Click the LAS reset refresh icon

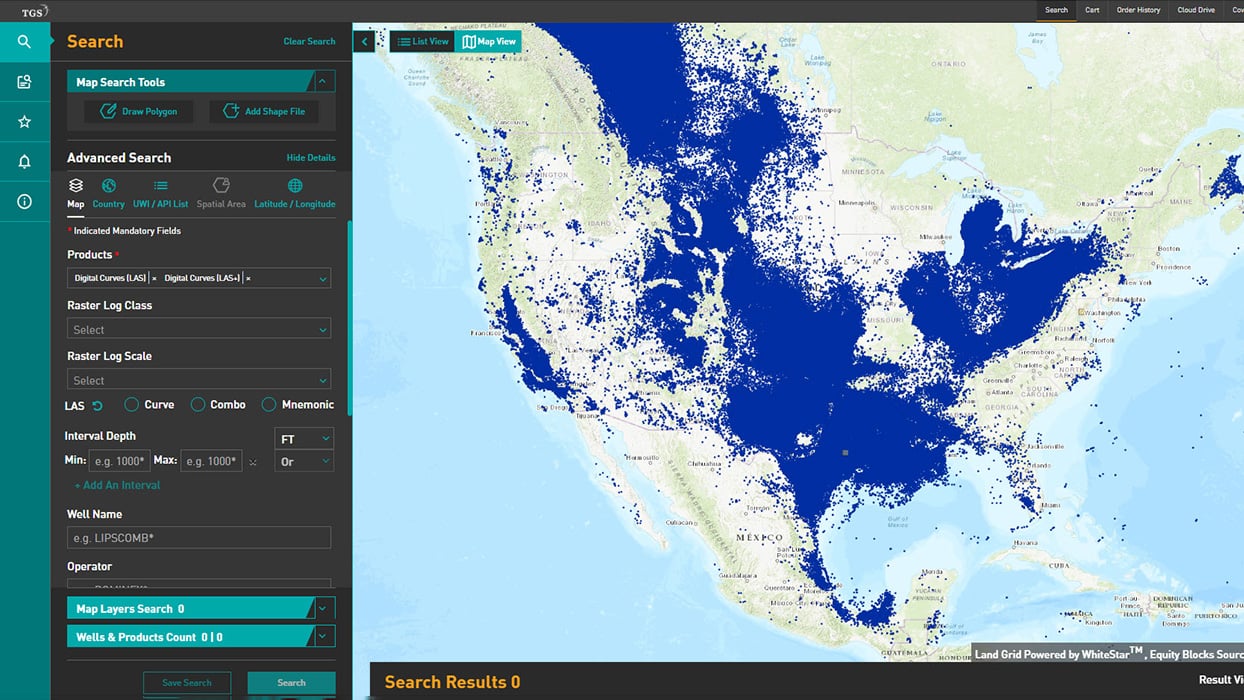(x=97, y=405)
